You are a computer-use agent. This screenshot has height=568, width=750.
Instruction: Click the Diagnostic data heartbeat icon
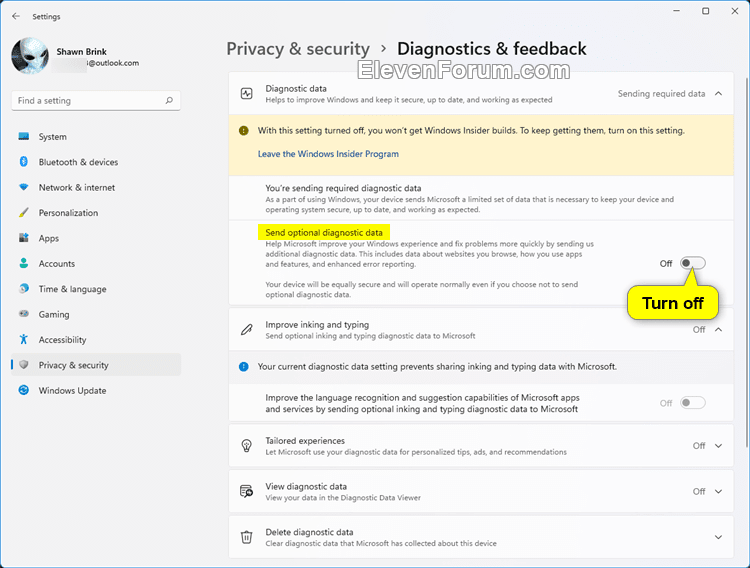coord(246,93)
